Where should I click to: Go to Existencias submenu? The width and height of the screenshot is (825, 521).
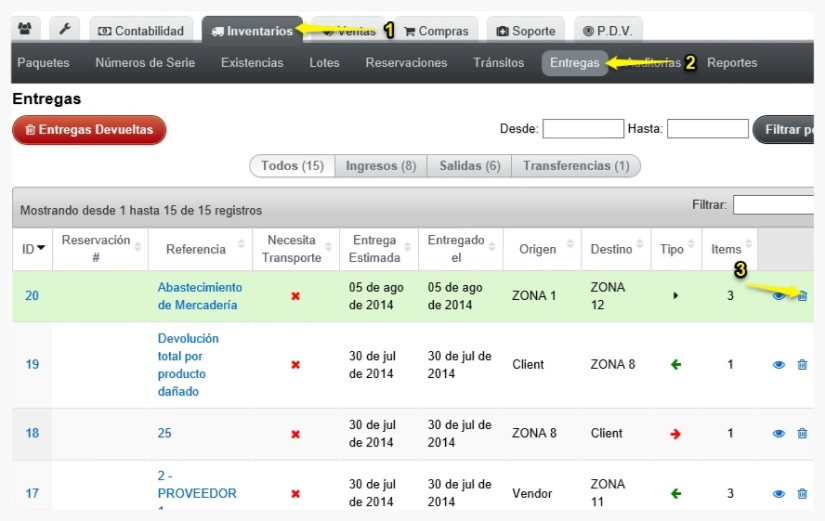click(252, 63)
